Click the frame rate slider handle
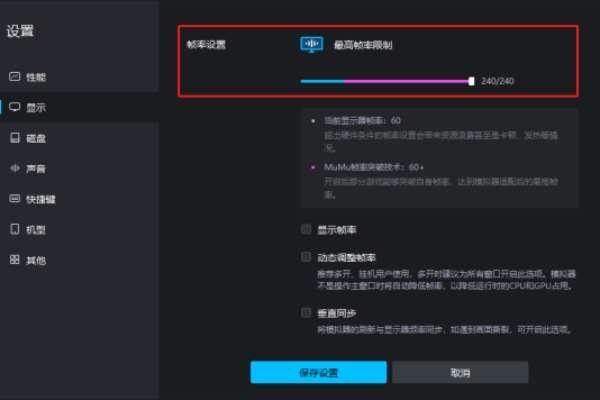600x400 pixels. (x=471, y=81)
